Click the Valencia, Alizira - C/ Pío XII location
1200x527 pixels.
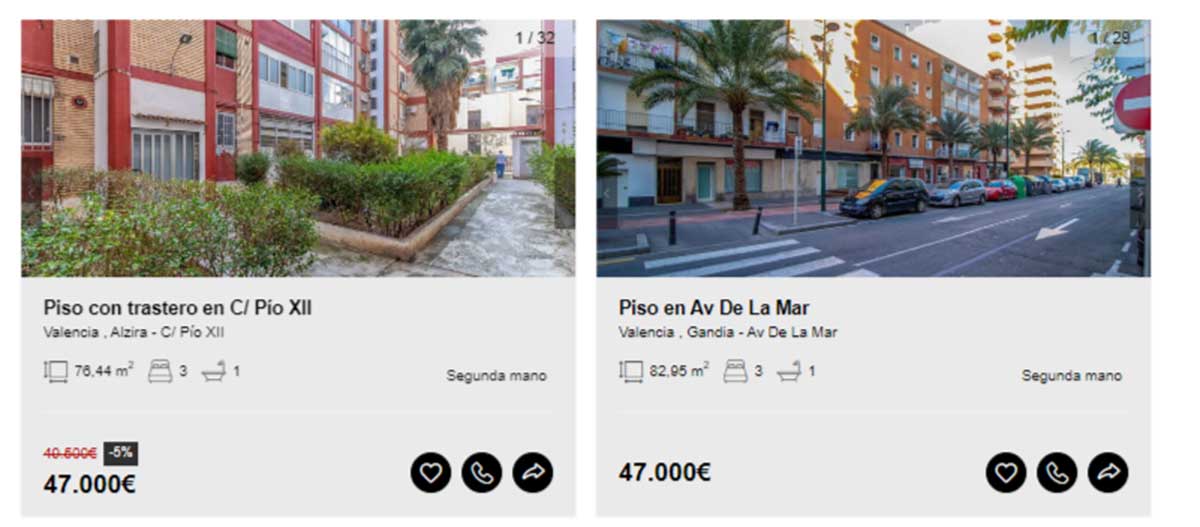coord(134,332)
